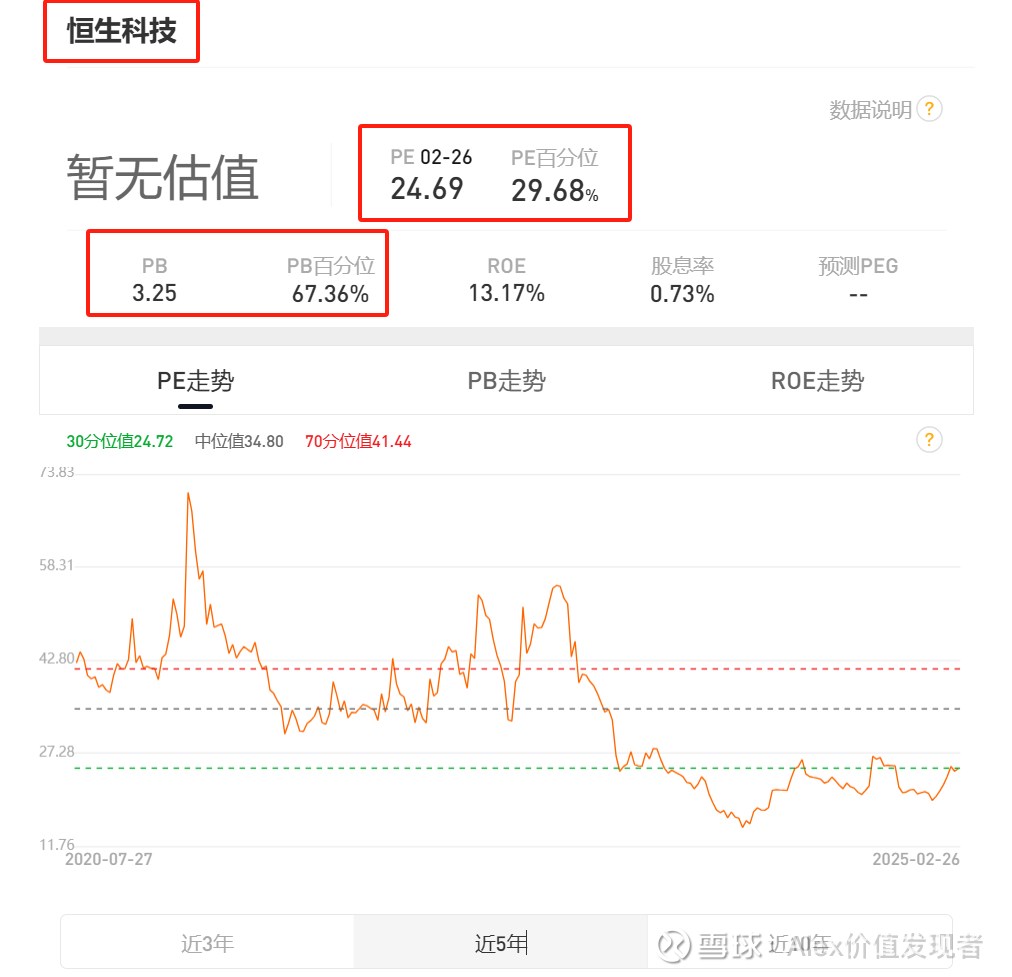Click the 中位值34.80 legend label
Image resolution: width=1012 pixels, height=977 pixels.
[x=239, y=441]
